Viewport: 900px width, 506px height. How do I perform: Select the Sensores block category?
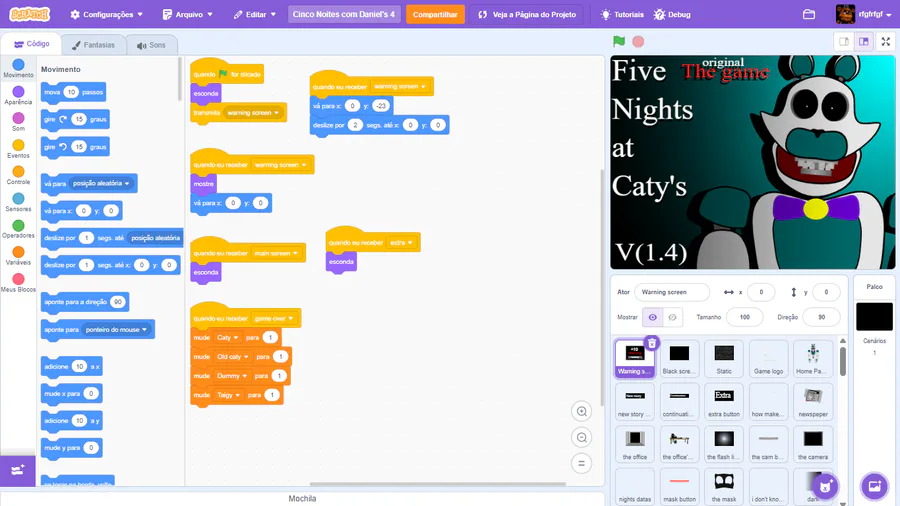pos(18,202)
